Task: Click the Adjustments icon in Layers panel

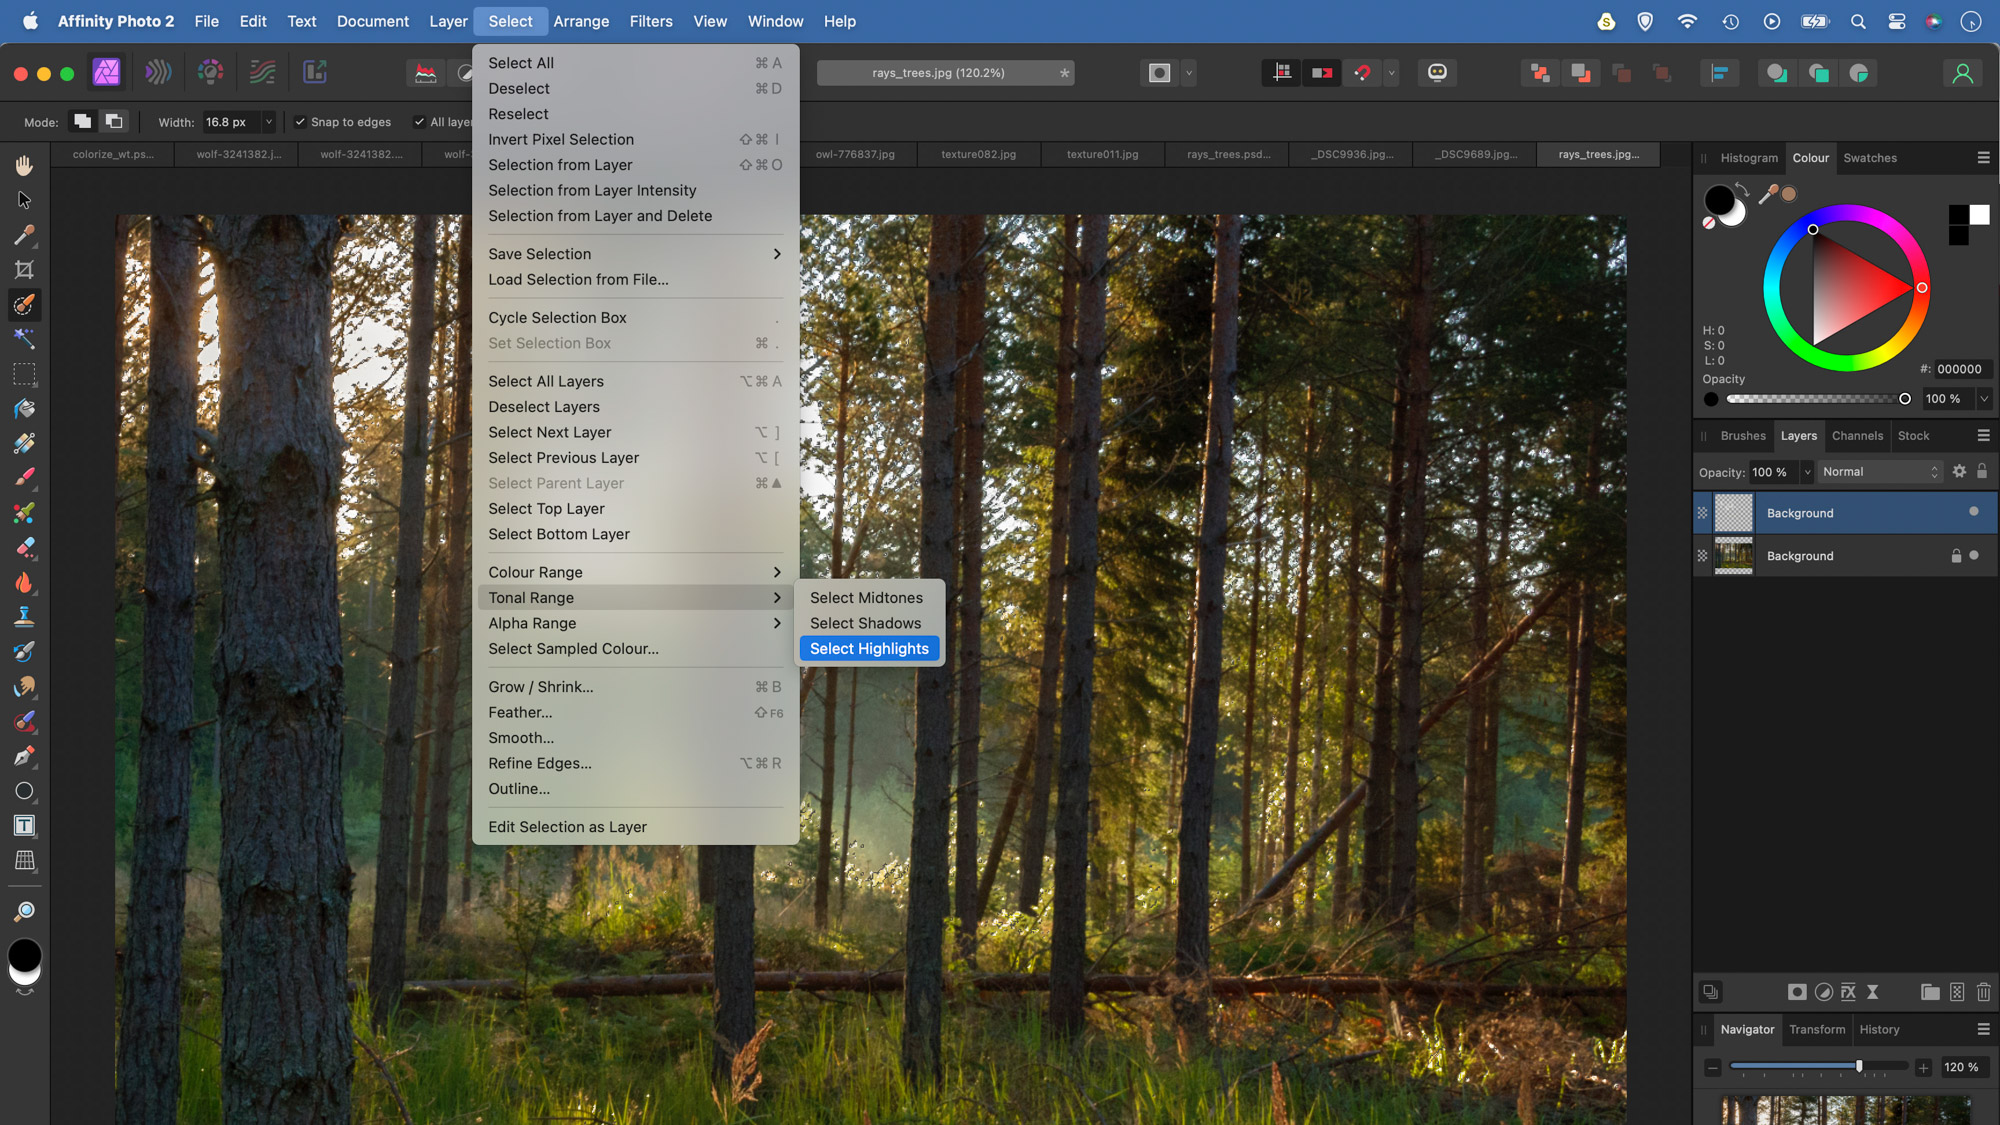Action: [1823, 992]
